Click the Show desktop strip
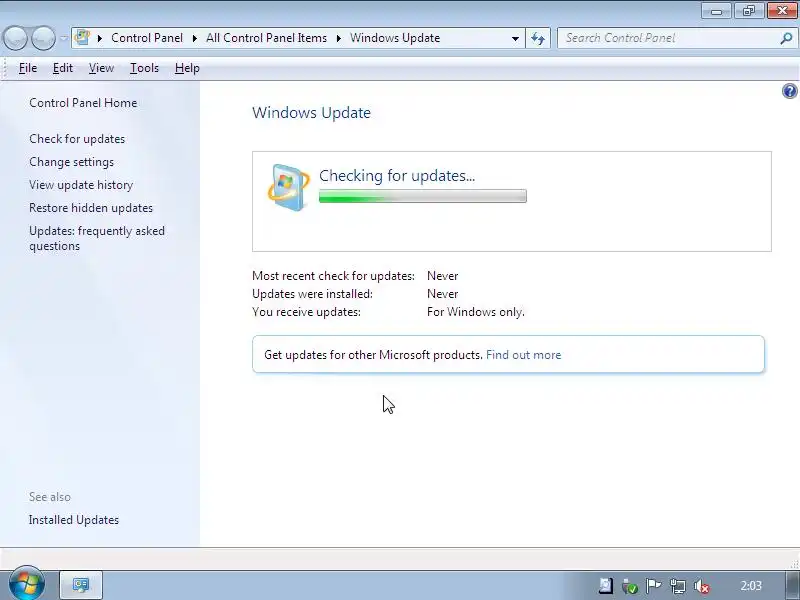The image size is (800, 600). point(793,585)
